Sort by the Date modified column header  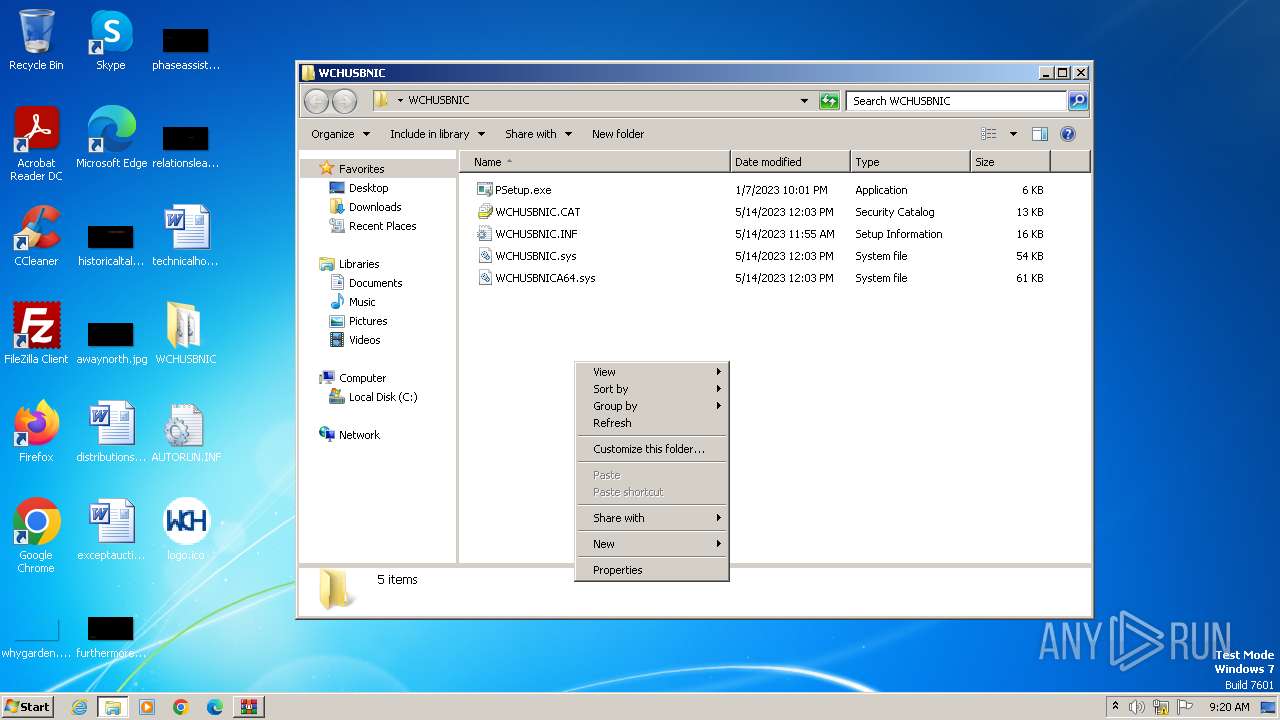pos(791,162)
